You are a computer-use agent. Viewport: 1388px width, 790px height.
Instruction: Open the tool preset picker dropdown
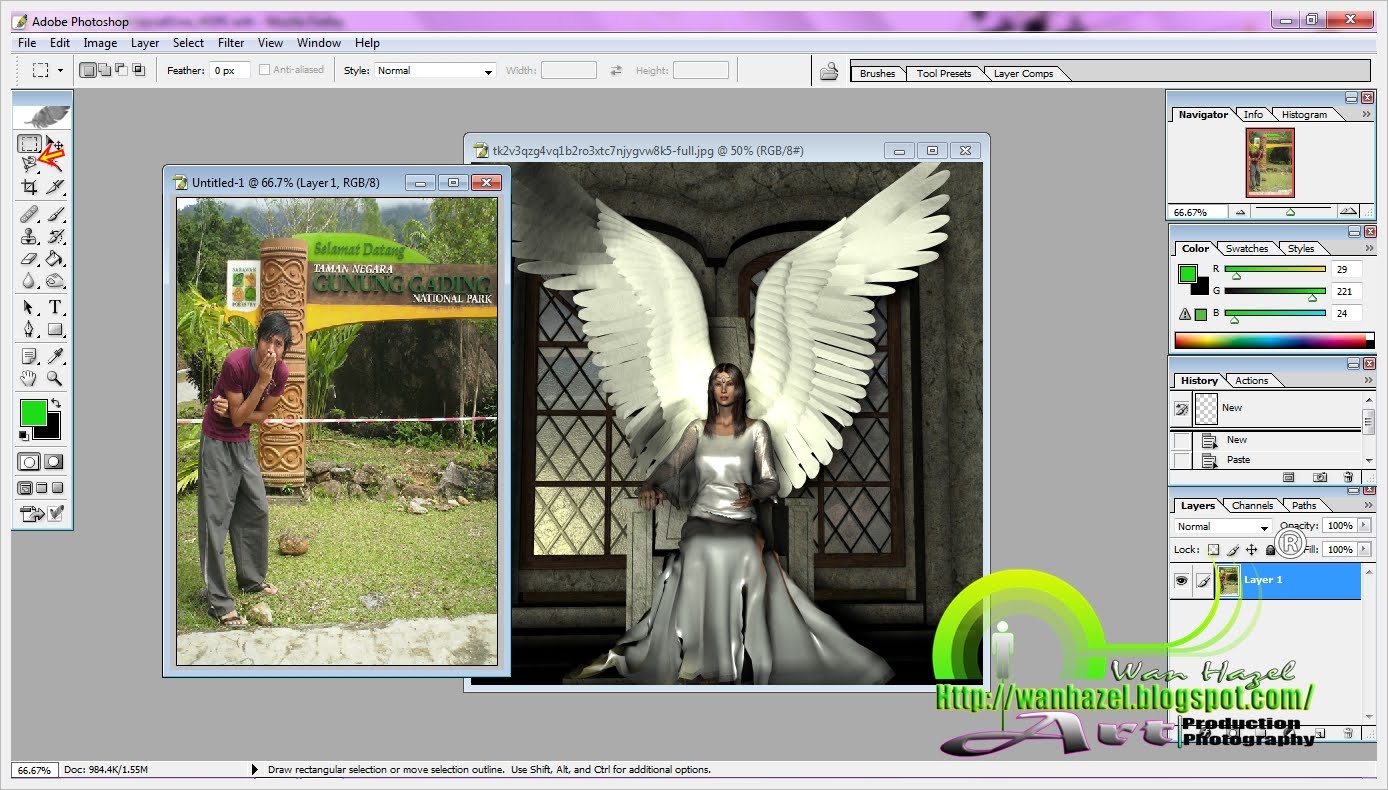click(x=60, y=71)
